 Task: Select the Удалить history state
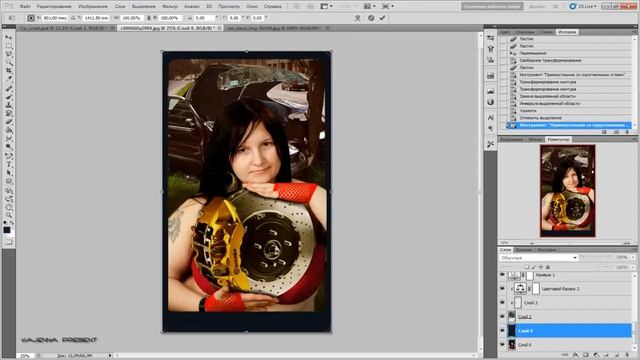click(x=529, y=111)
